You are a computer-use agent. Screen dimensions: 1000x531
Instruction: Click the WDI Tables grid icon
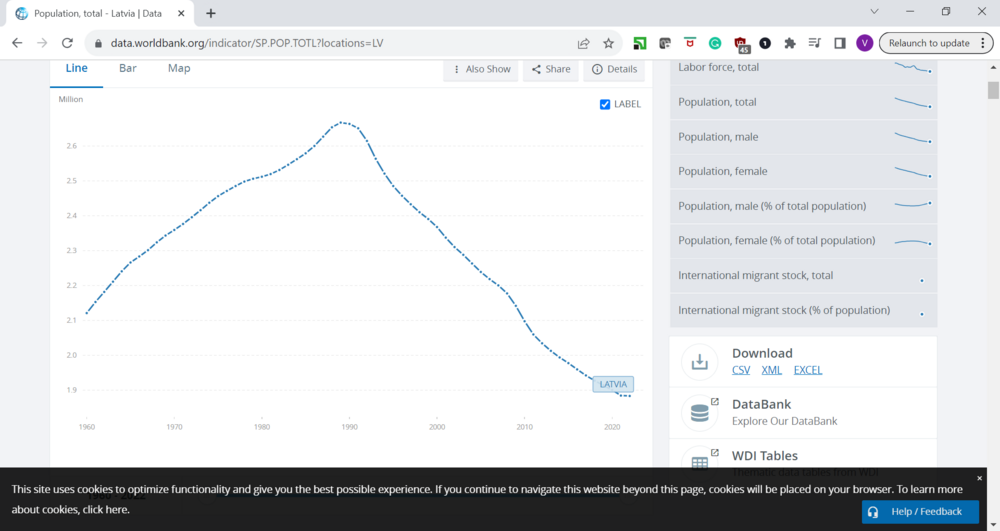click(699, 462)
